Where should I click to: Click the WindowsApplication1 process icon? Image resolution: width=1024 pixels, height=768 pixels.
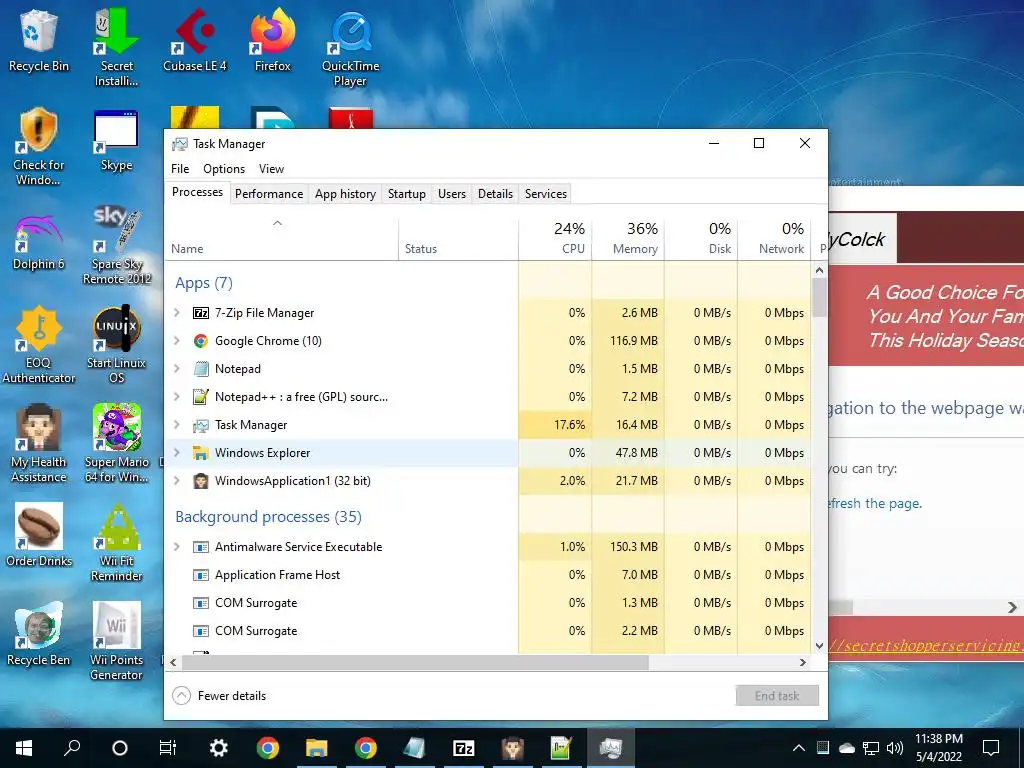[x=200, y=481]
